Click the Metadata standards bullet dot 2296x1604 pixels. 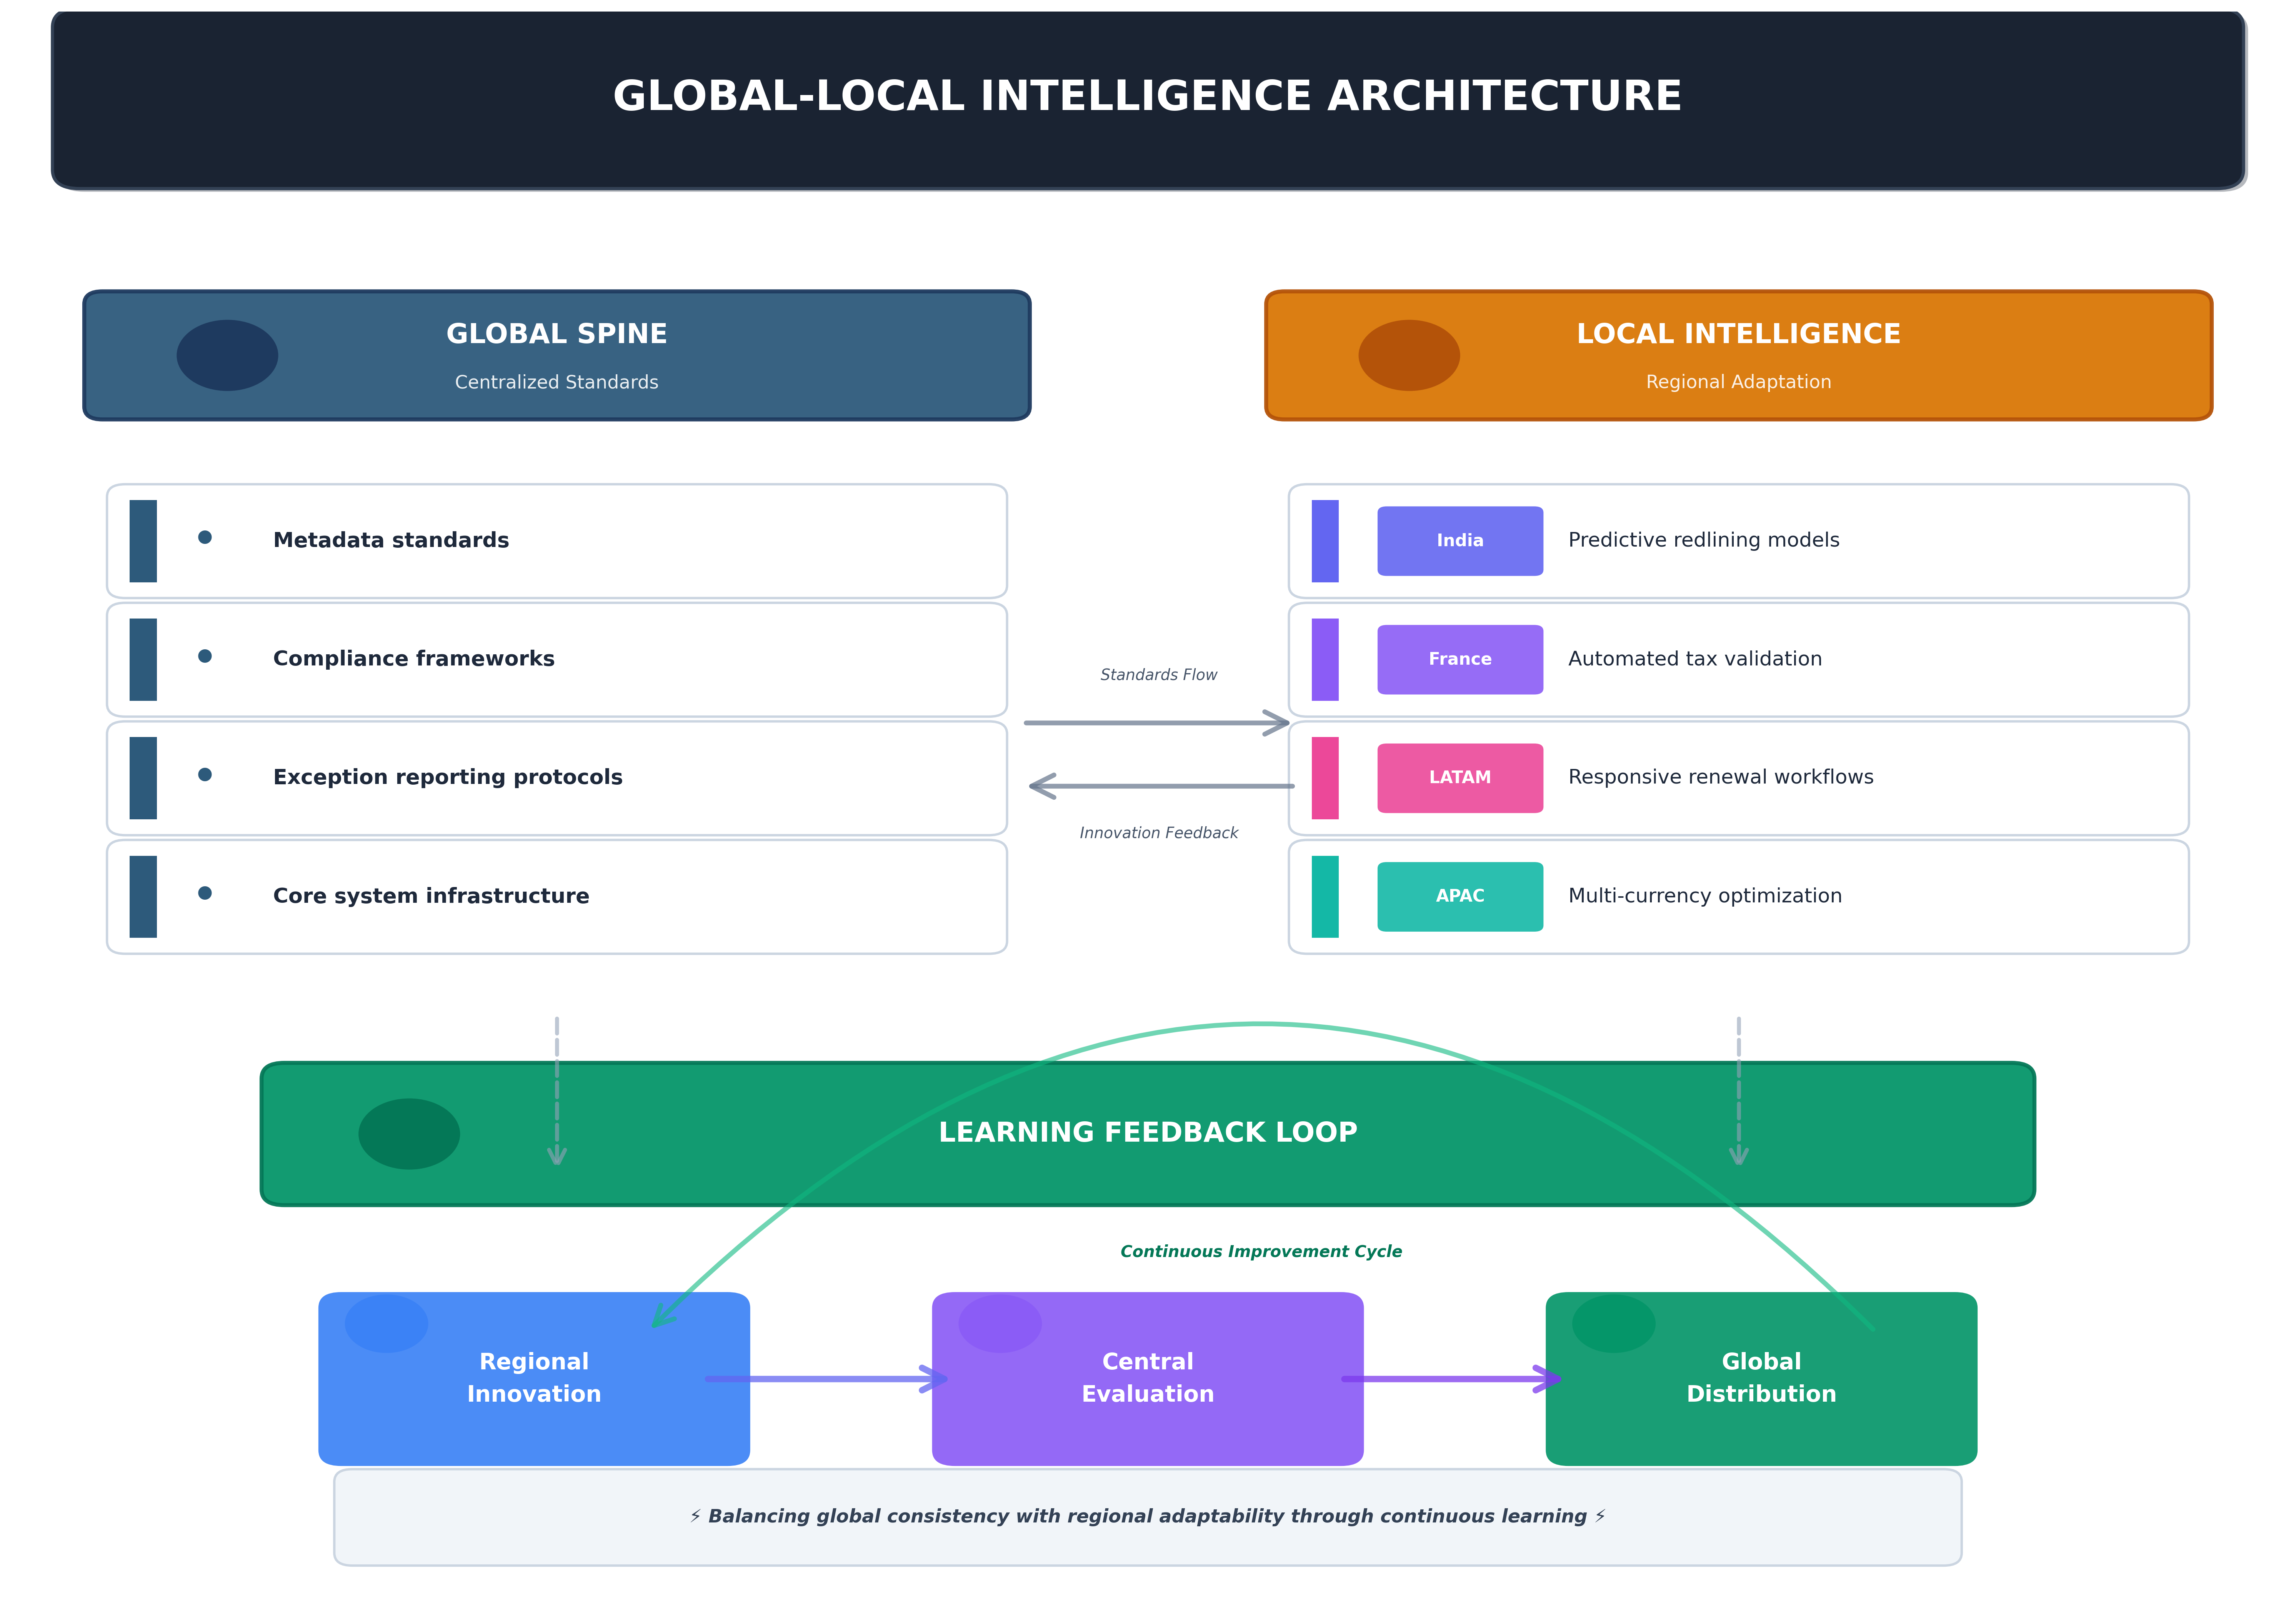(205, 537)
